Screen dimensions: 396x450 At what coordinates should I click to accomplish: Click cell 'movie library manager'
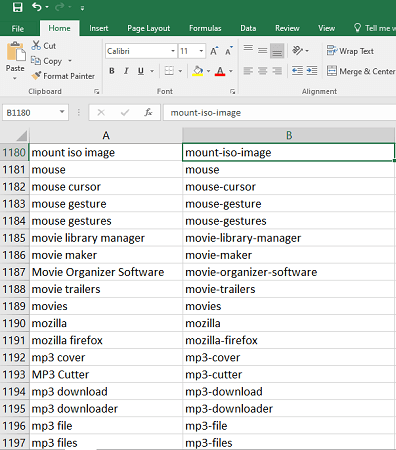tap(106, 238)
